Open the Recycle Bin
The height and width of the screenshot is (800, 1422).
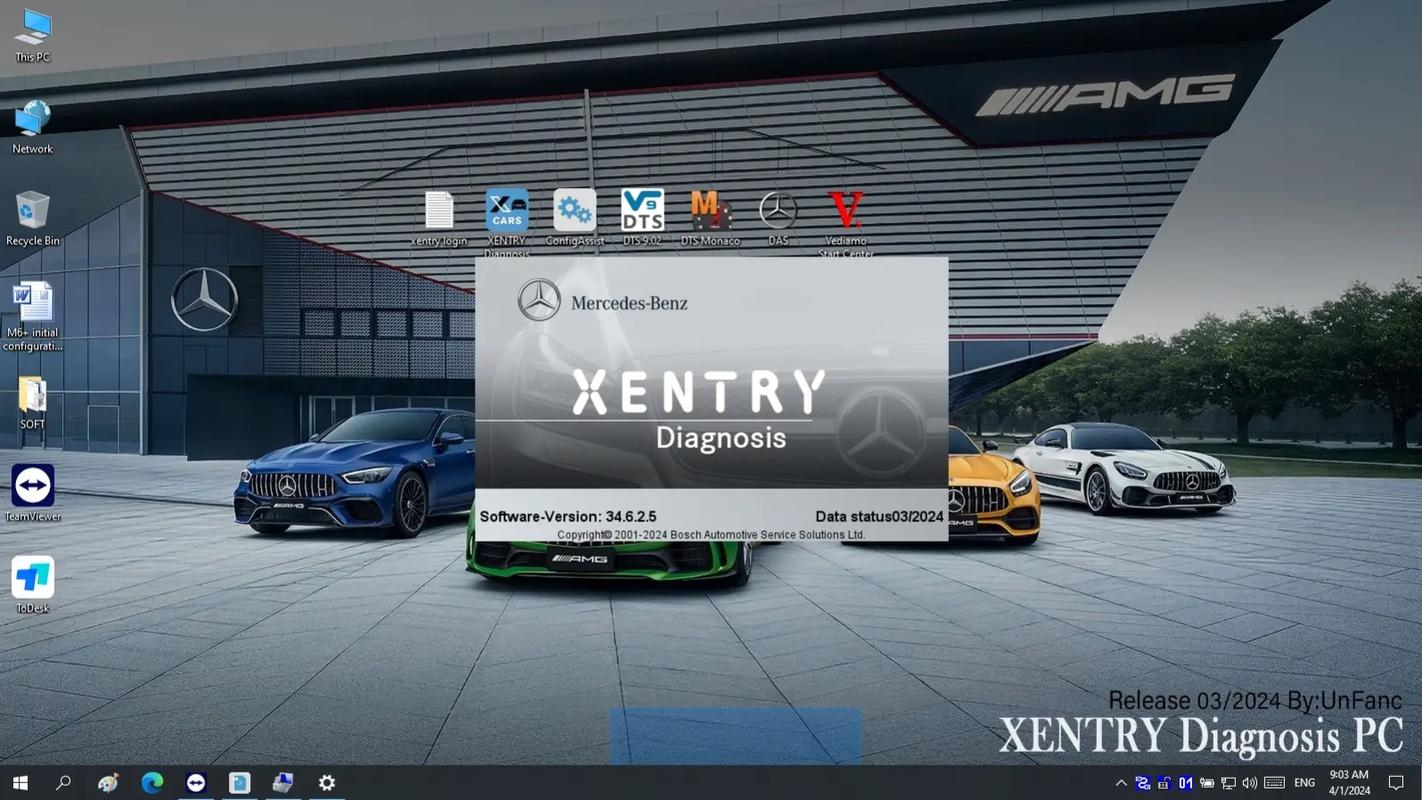tap(32, 219)
